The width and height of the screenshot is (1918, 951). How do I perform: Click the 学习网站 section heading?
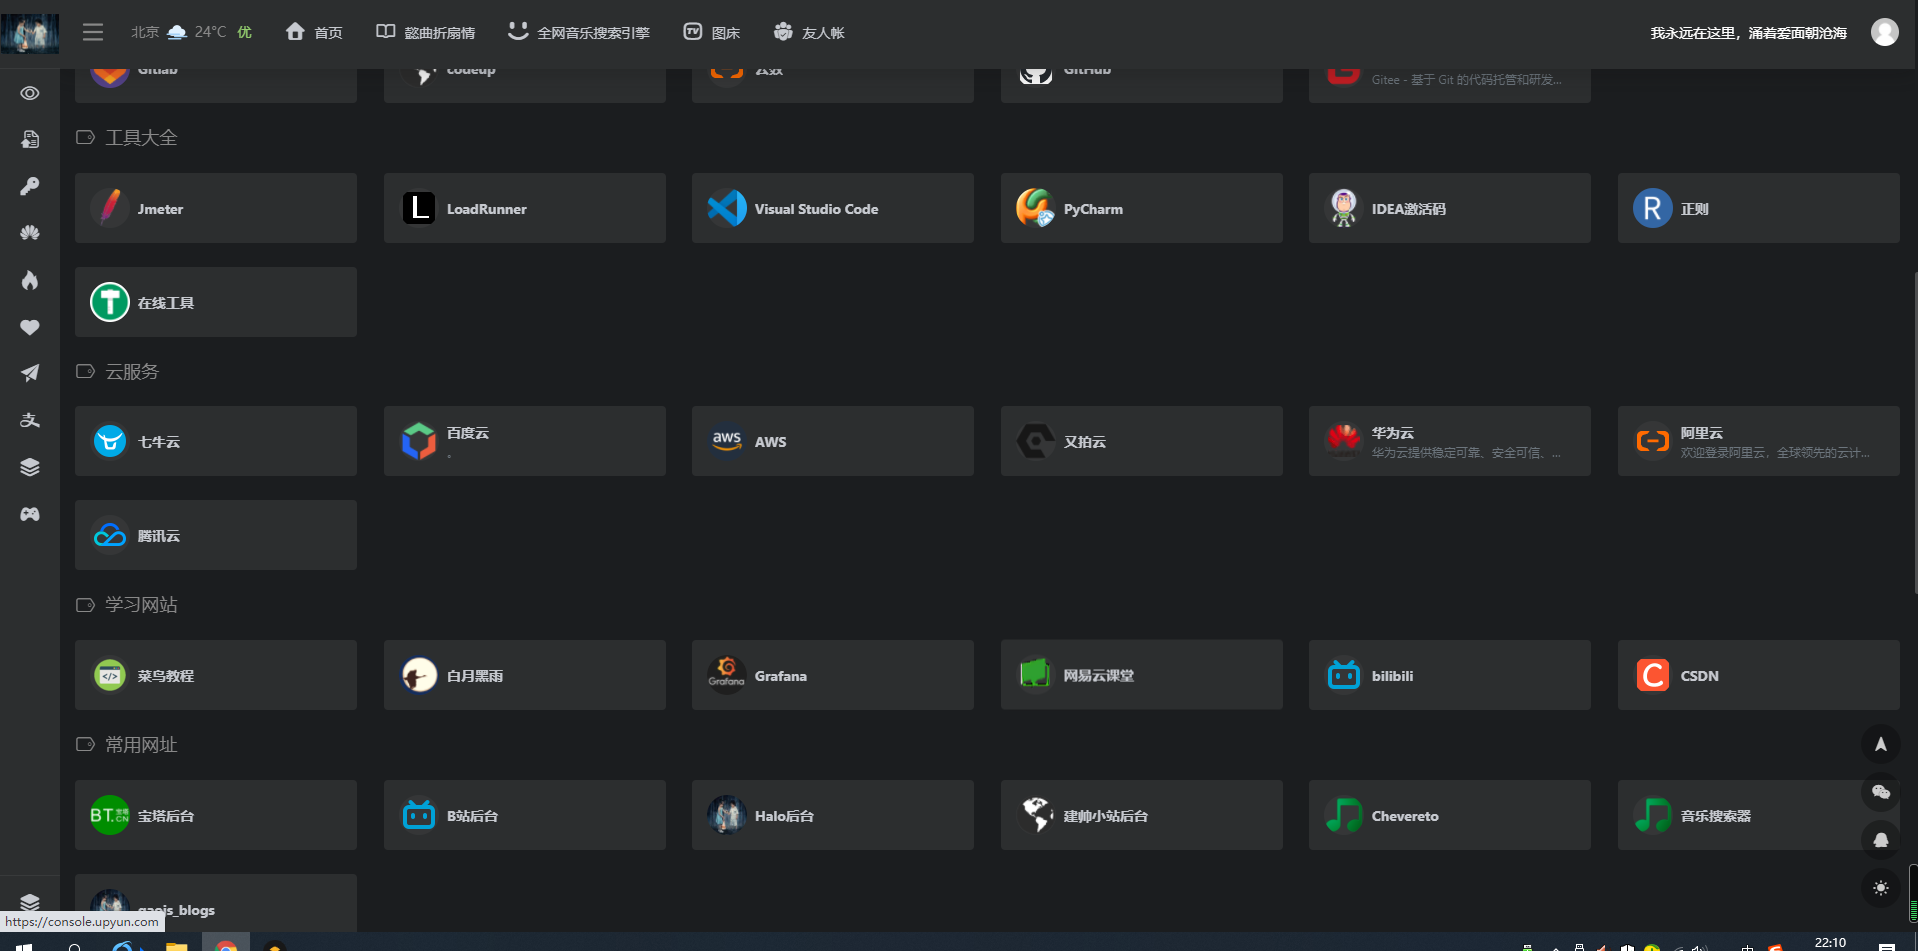click(141, 605)
